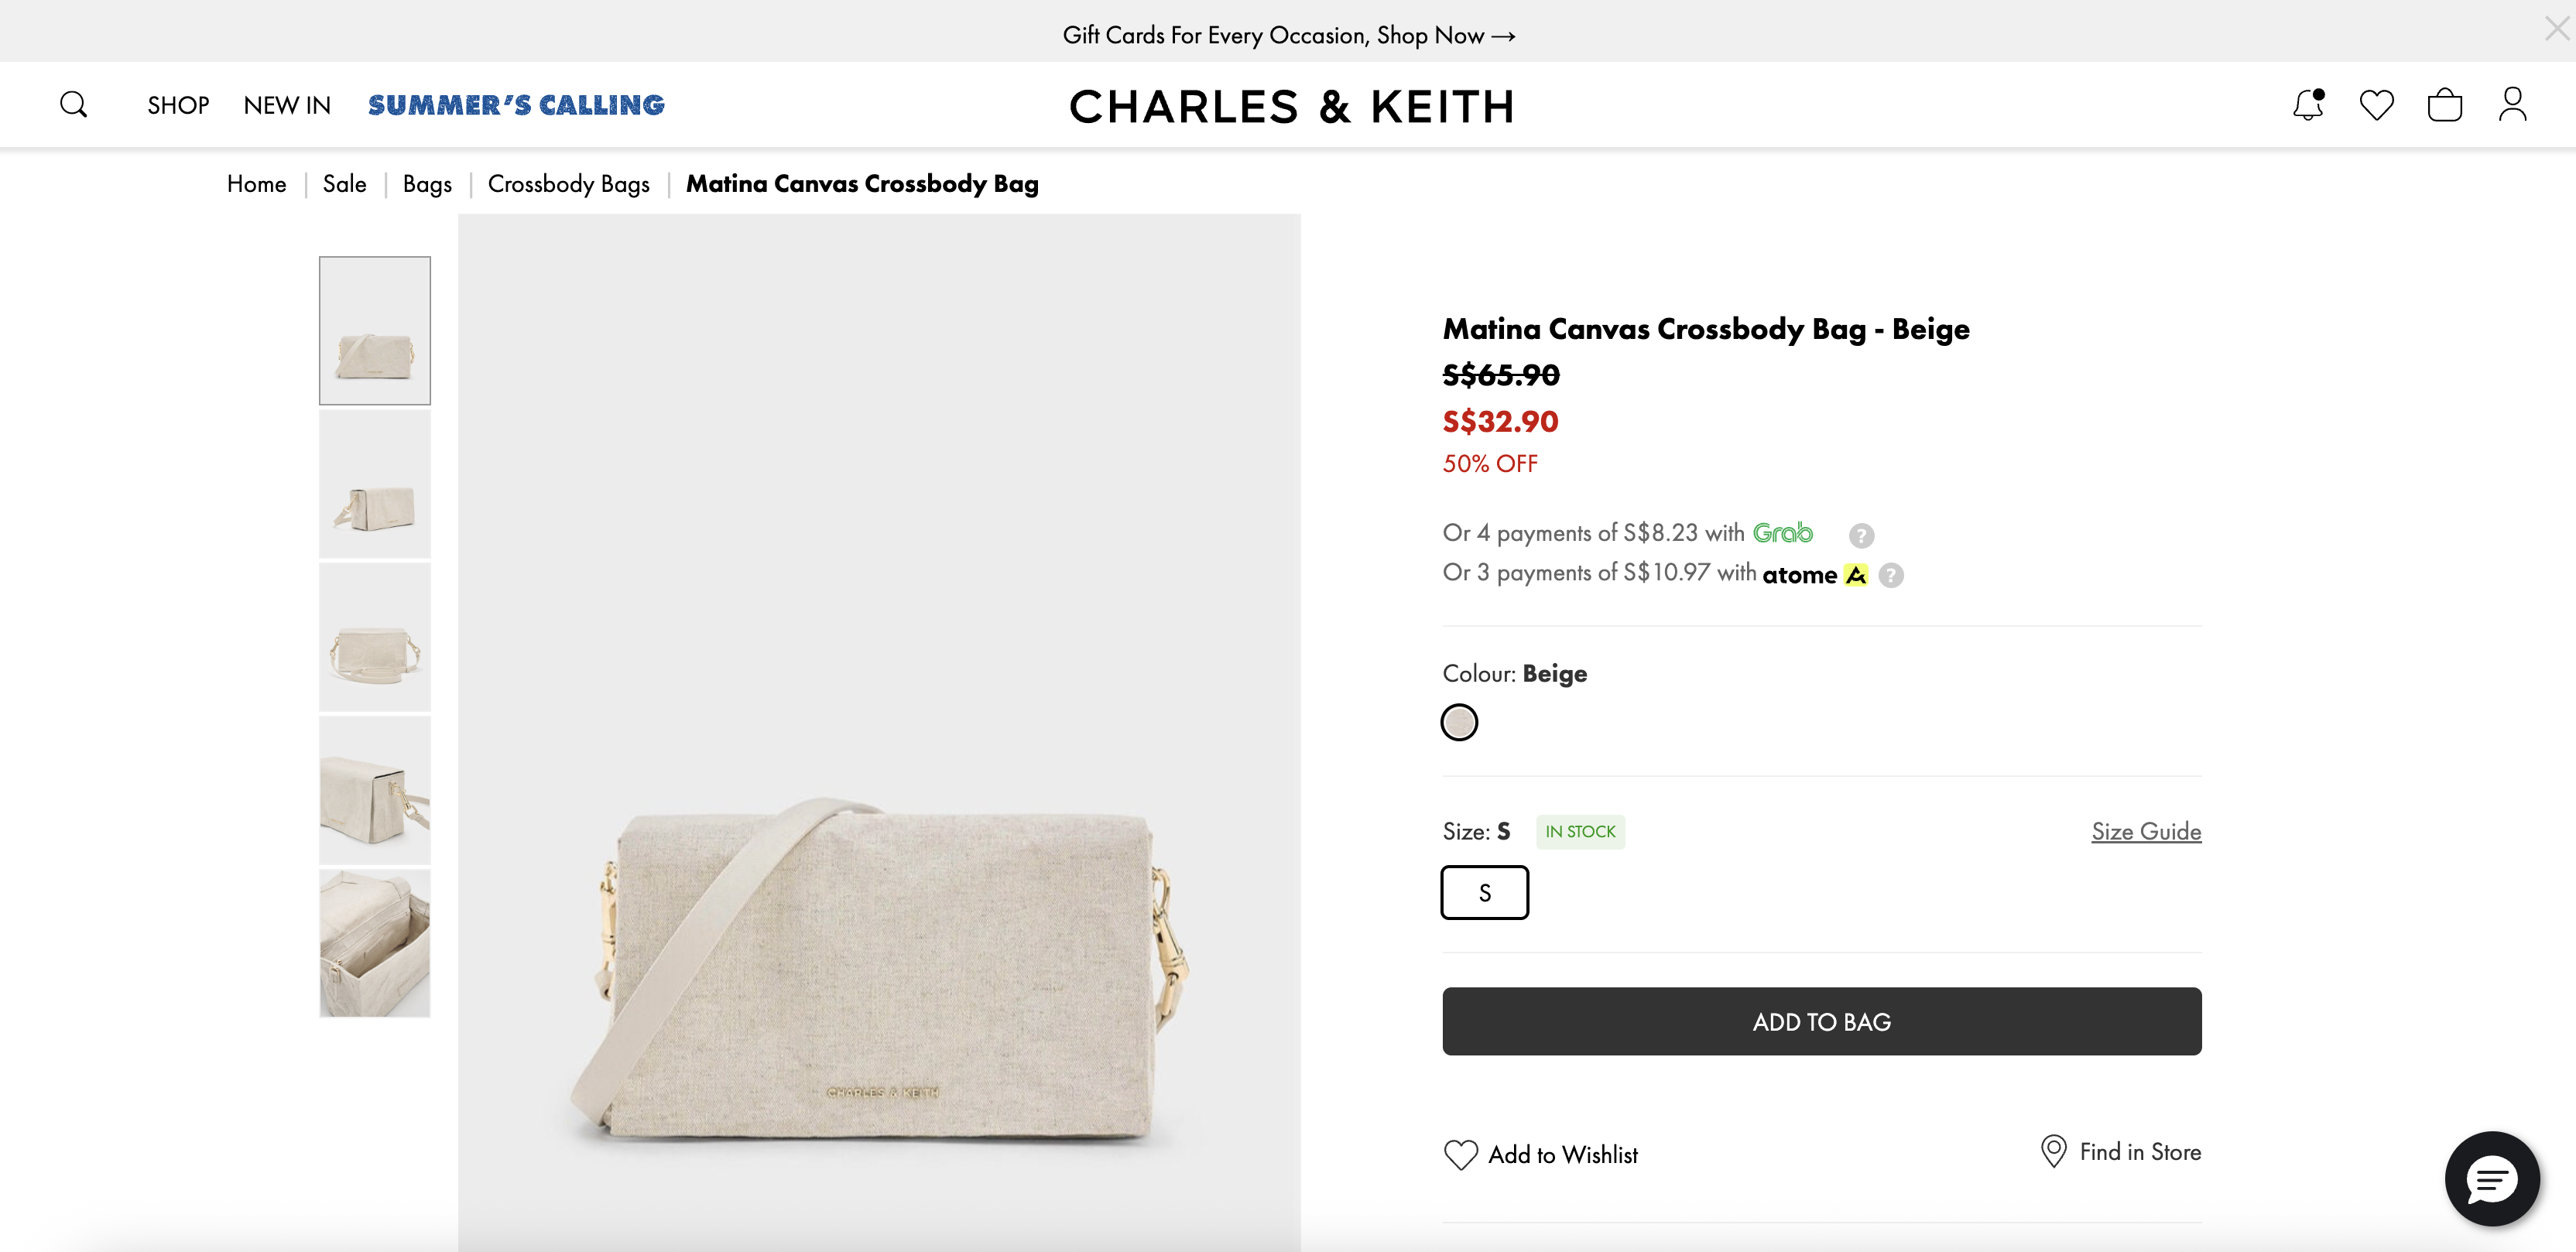Open the NEW IN menu
The height and width of the screenshot is (1252, 2576).
coord(287,105)
